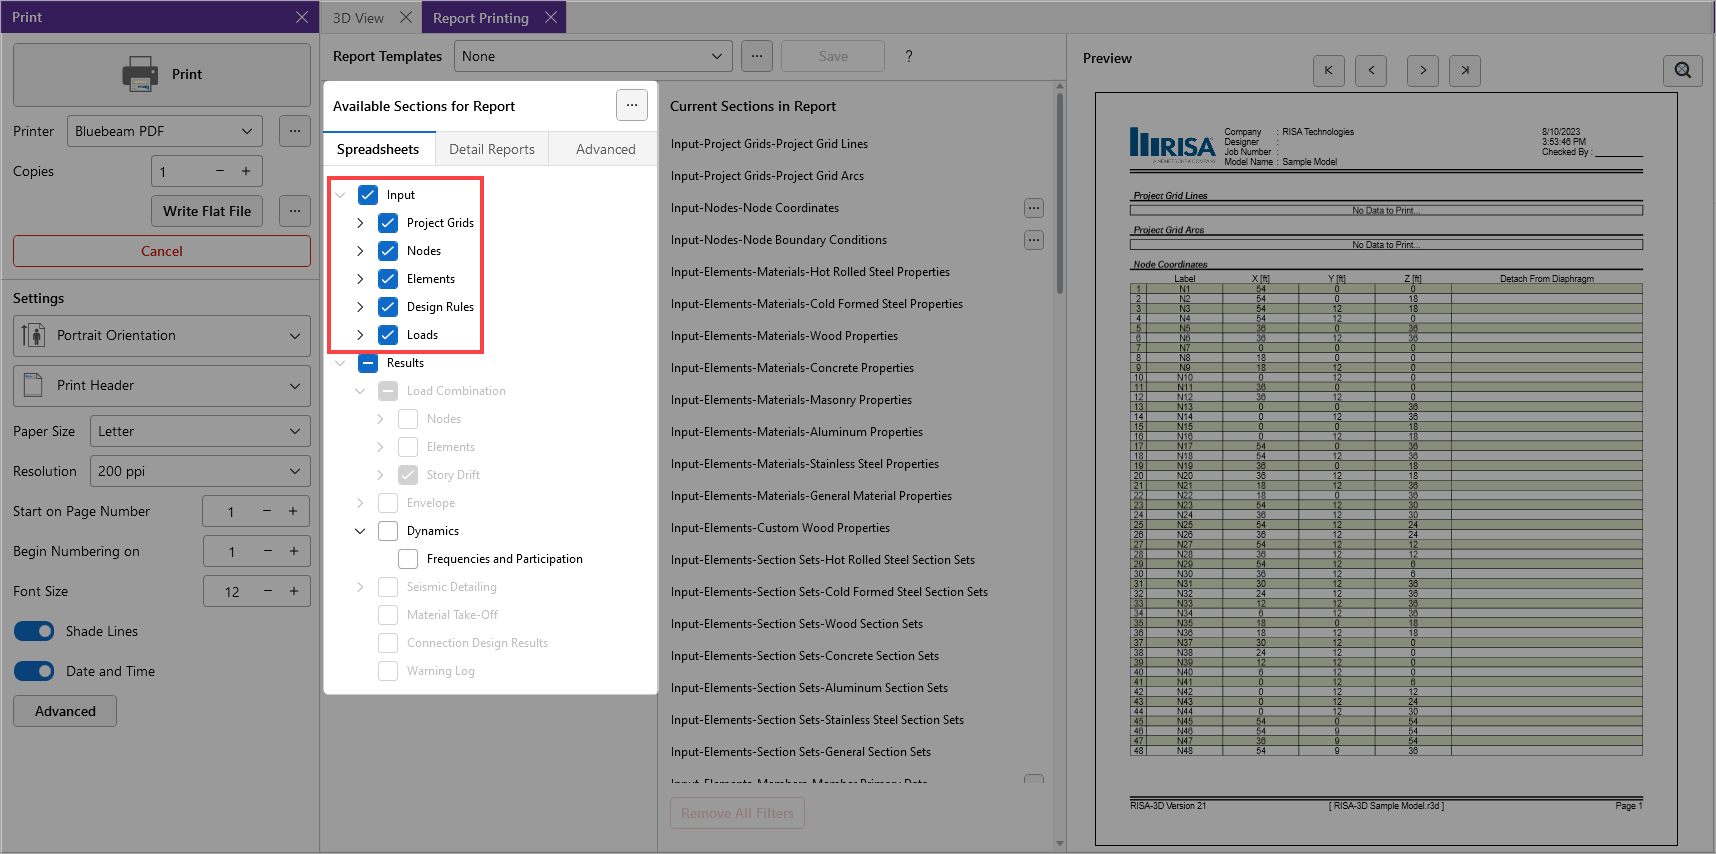Check Frequencies and Participation checkbox

point(408,559)
